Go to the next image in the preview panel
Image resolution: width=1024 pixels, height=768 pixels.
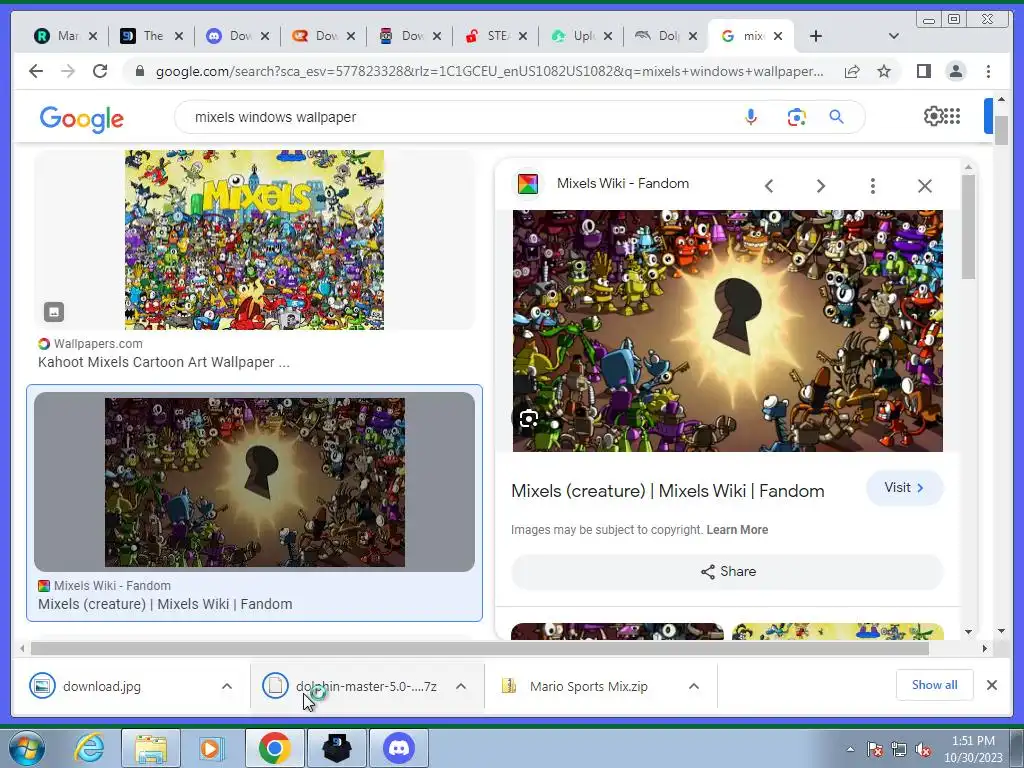[x=821, y=186]
